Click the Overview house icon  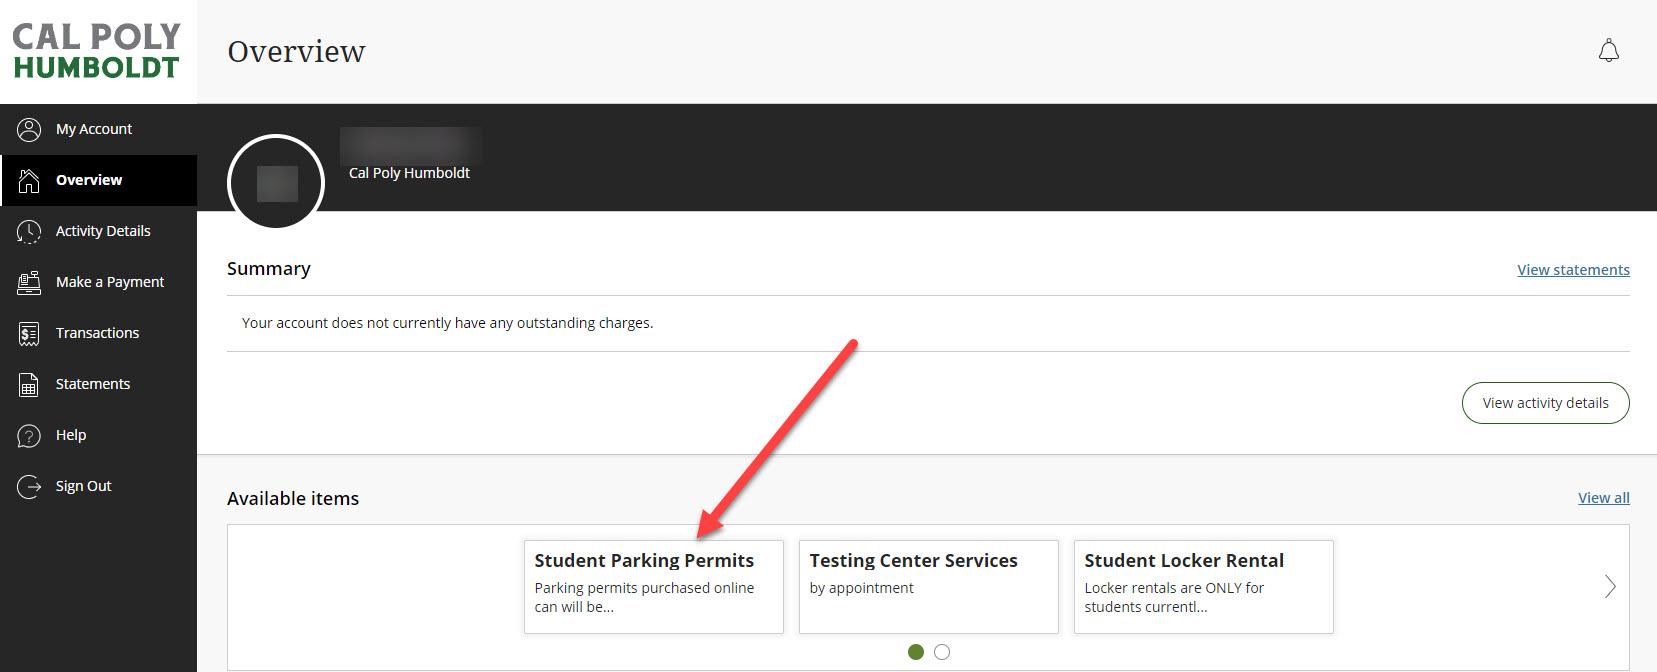(29, 180)
